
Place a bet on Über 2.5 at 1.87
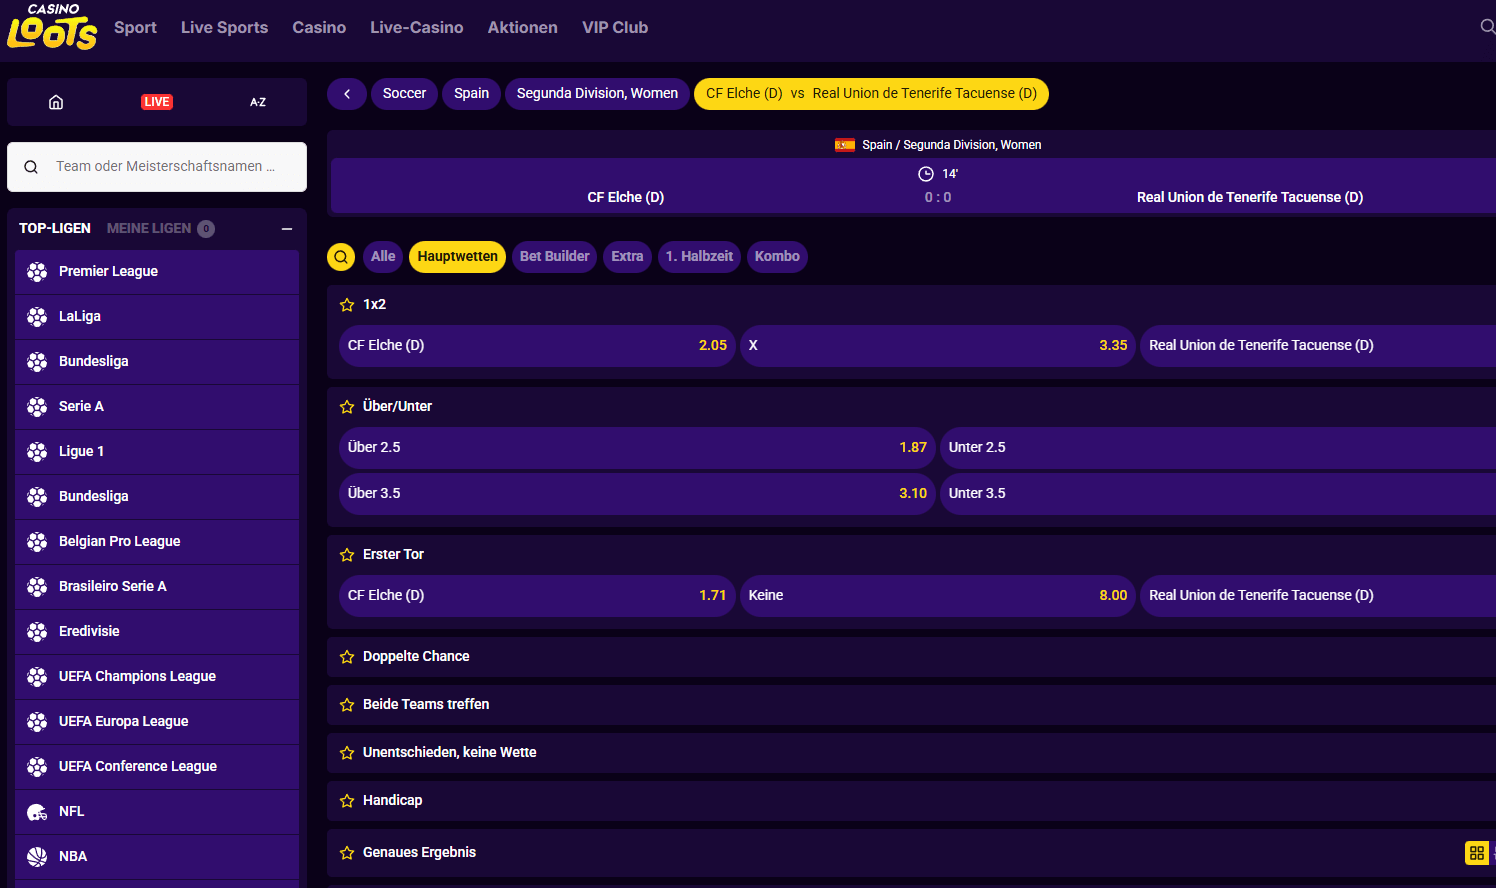(x=637, y=447)
